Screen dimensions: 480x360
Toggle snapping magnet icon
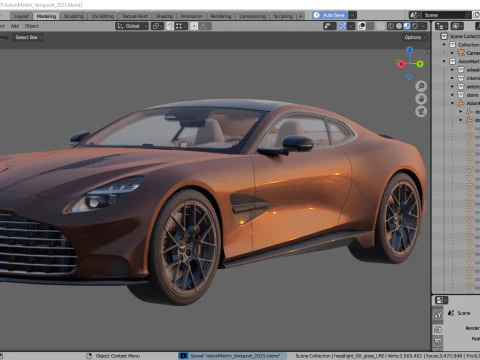(x=170, y=26)
